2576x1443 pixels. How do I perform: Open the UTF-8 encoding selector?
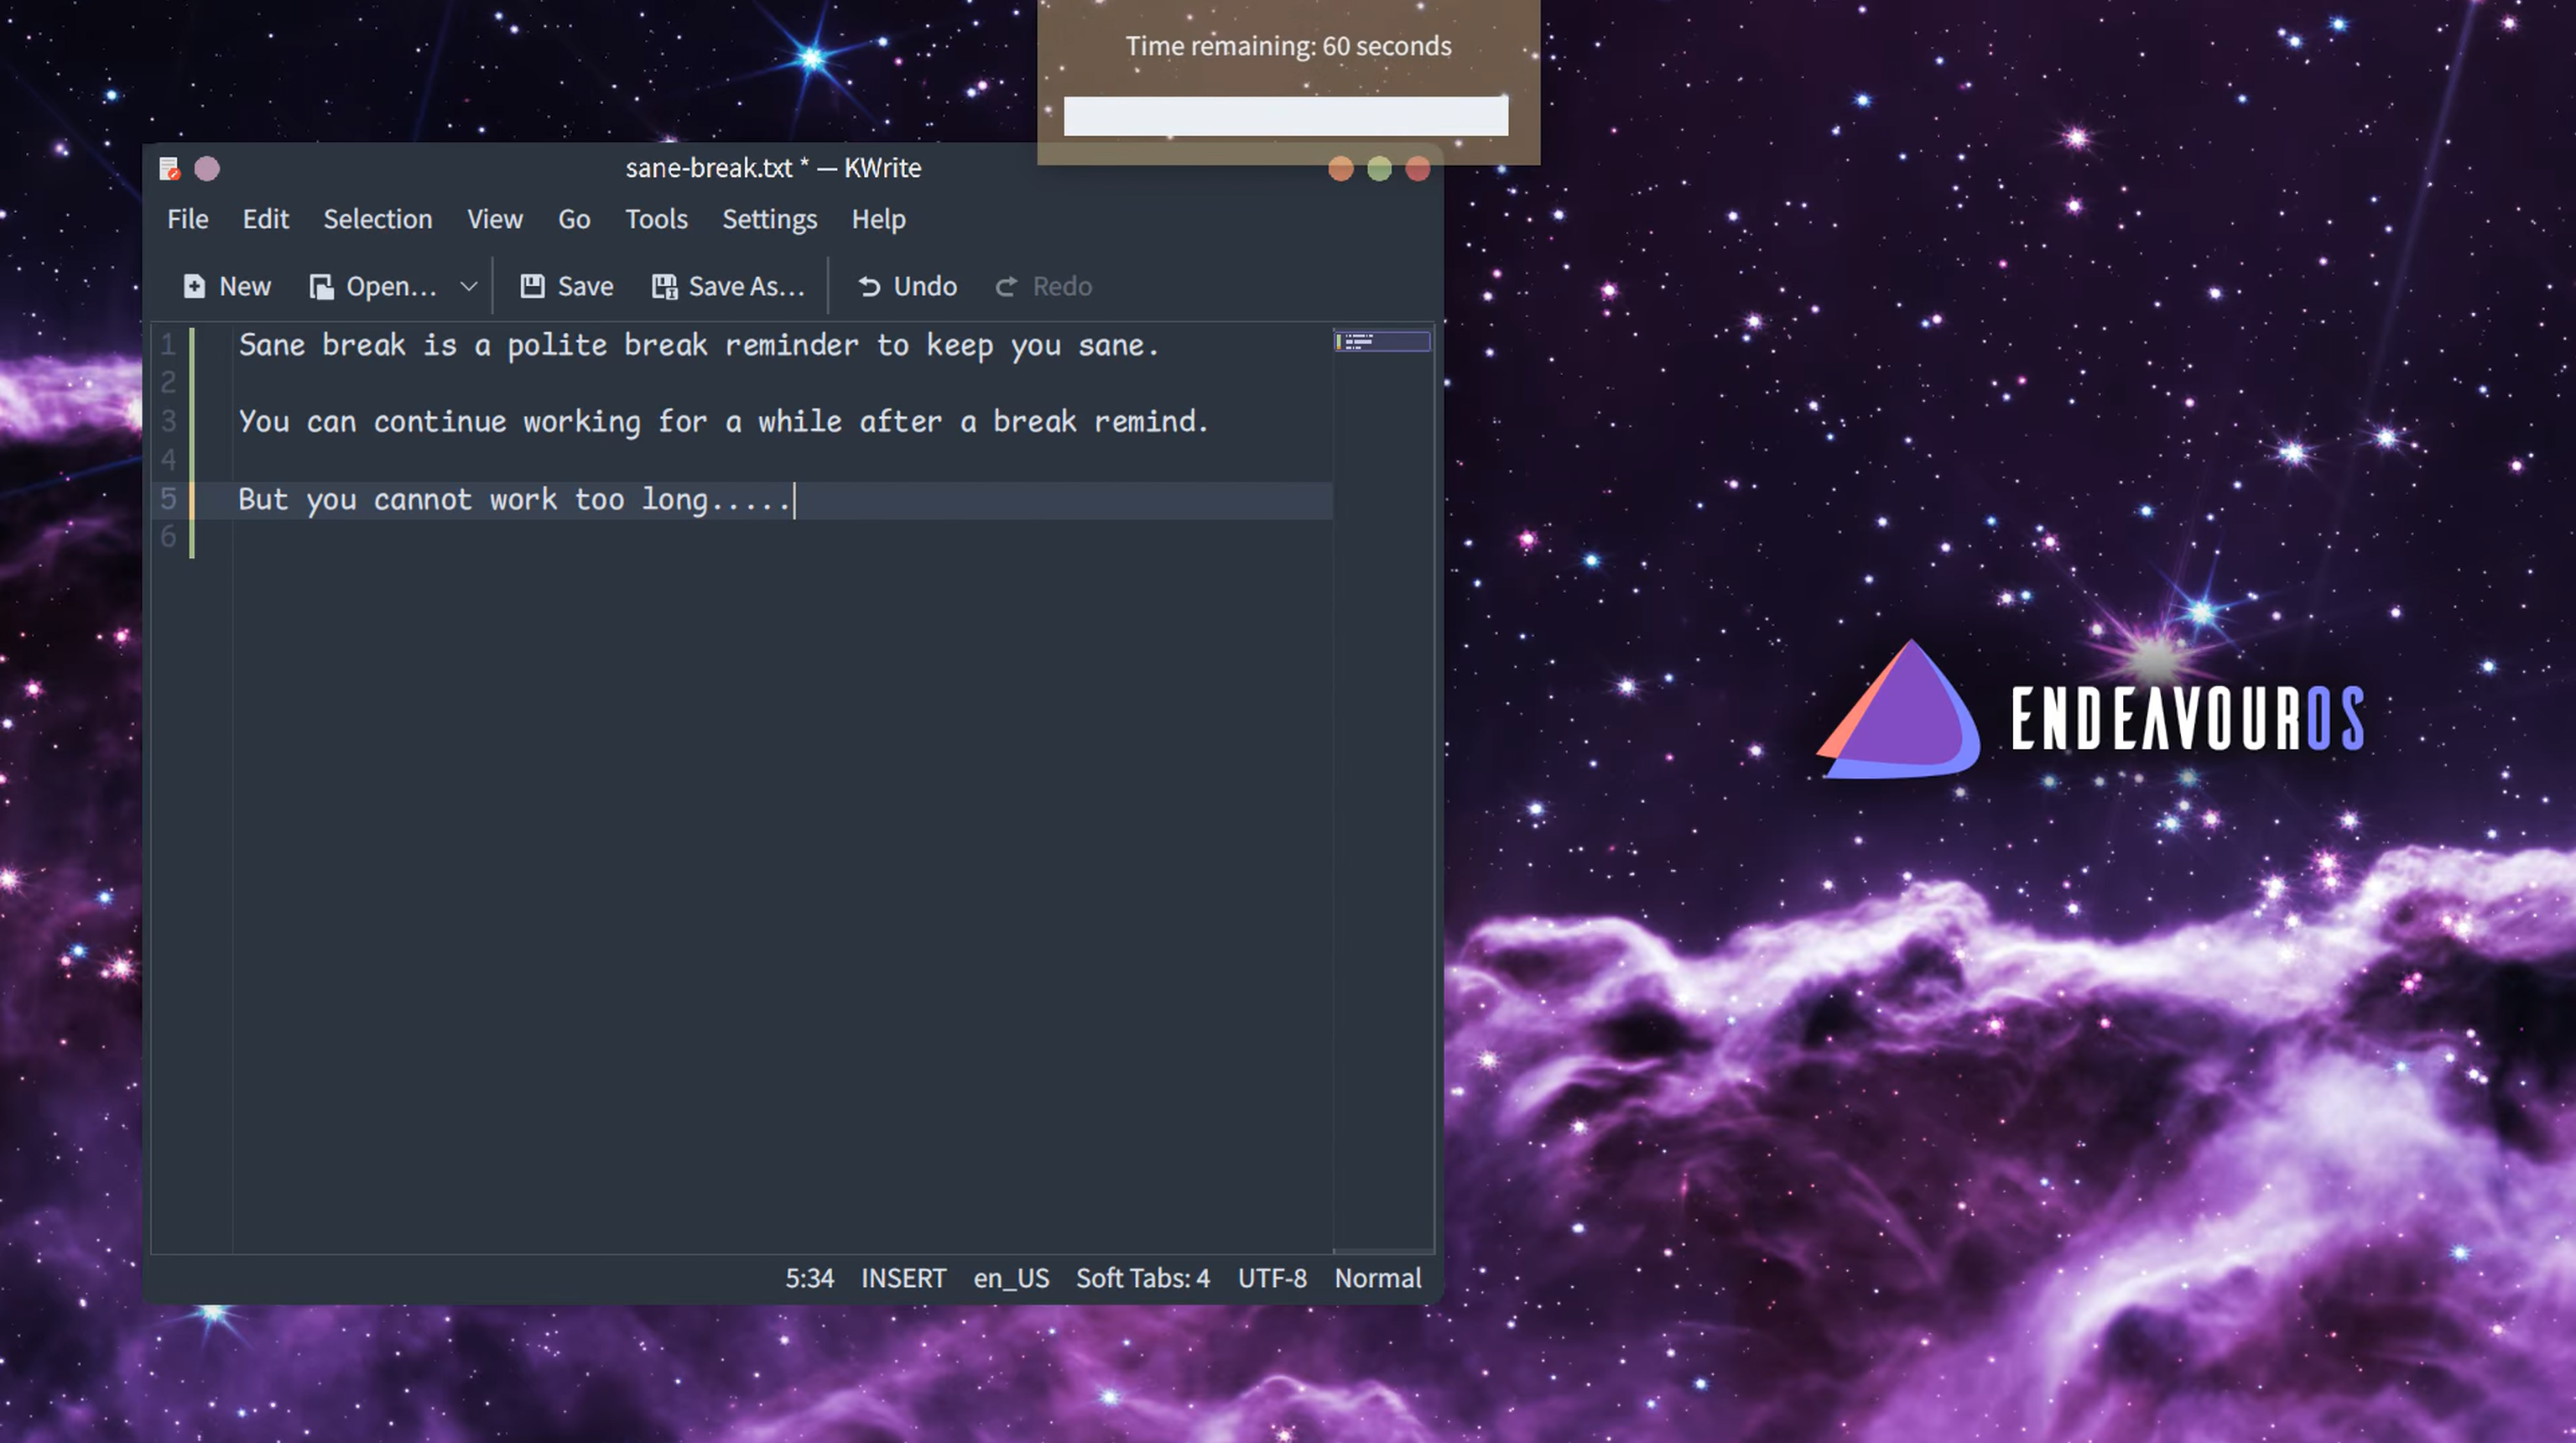pos(1272,1278)
